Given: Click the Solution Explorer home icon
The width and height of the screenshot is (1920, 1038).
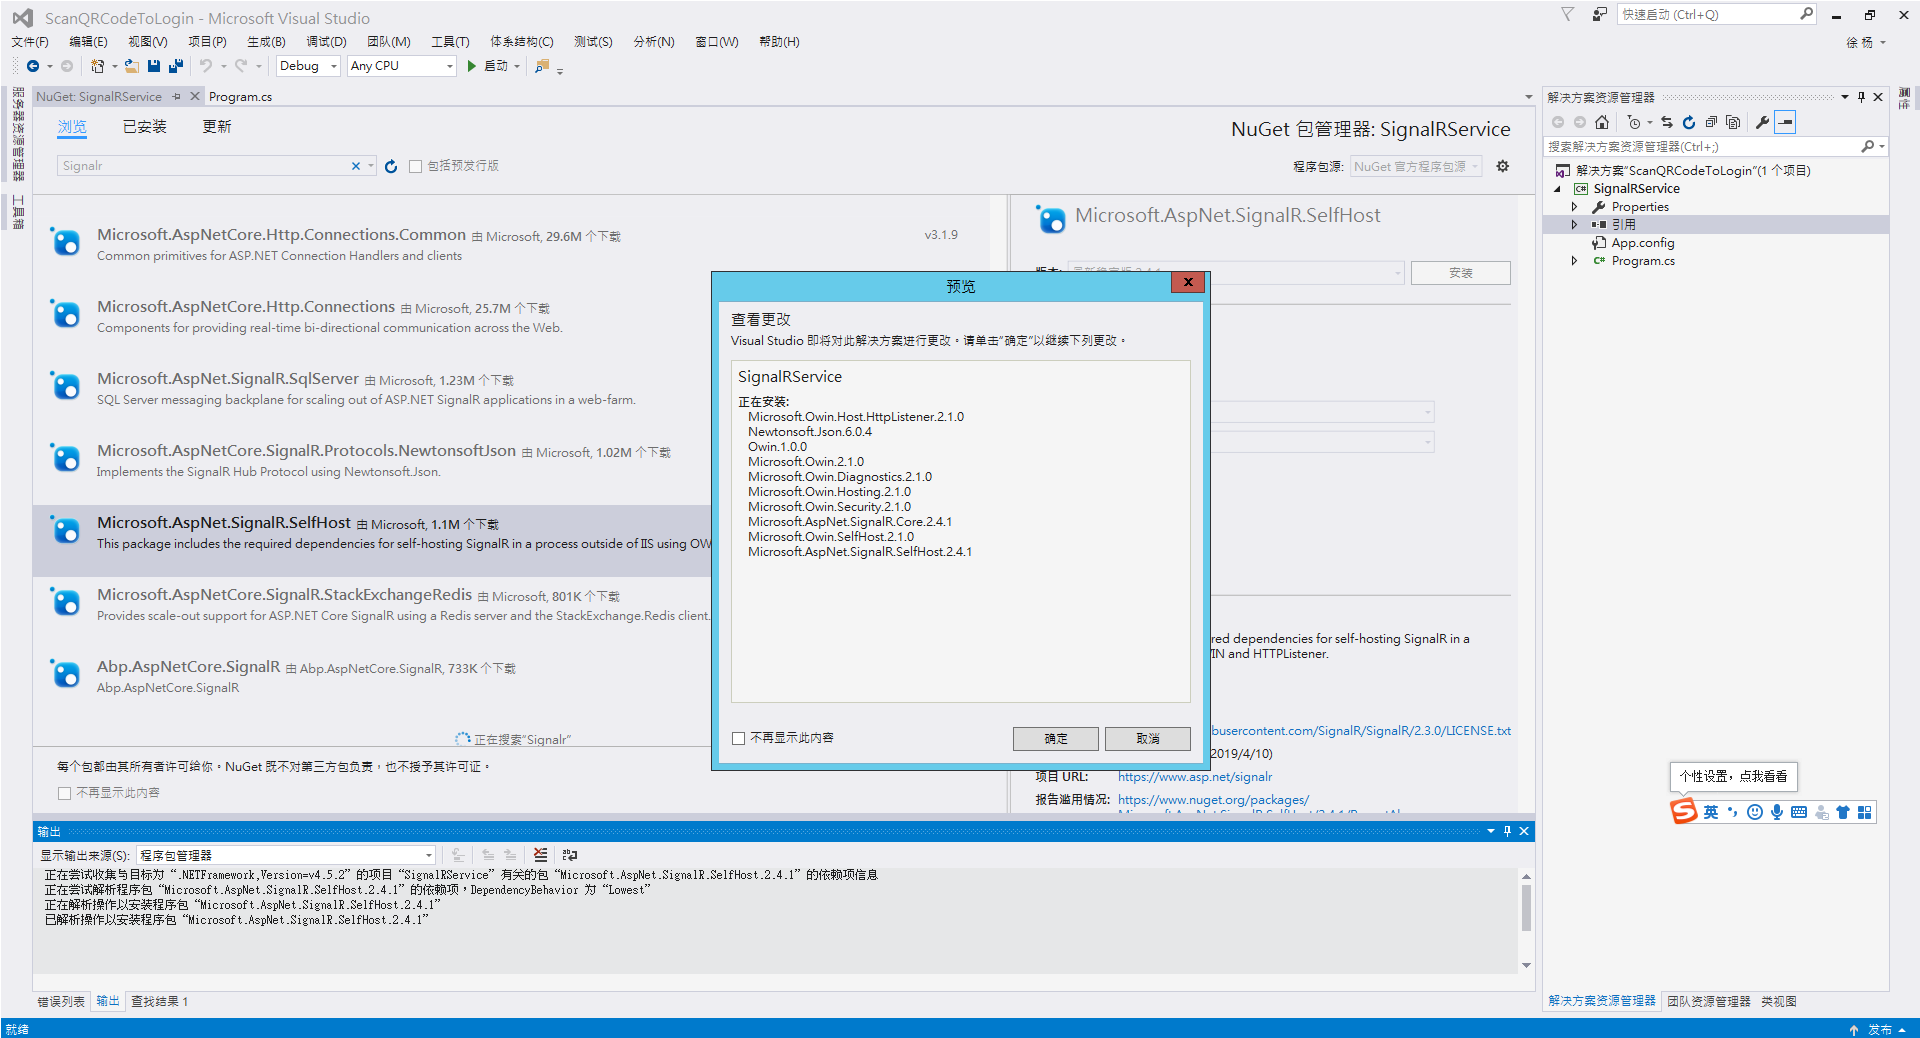Looking at the screenshot, I should click(1602, 122).
